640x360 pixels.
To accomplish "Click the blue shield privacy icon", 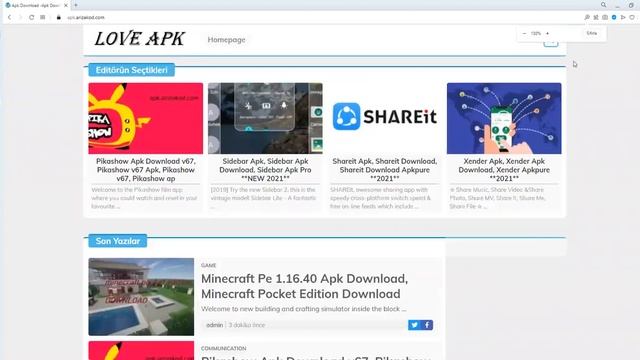I will point(614,18).
